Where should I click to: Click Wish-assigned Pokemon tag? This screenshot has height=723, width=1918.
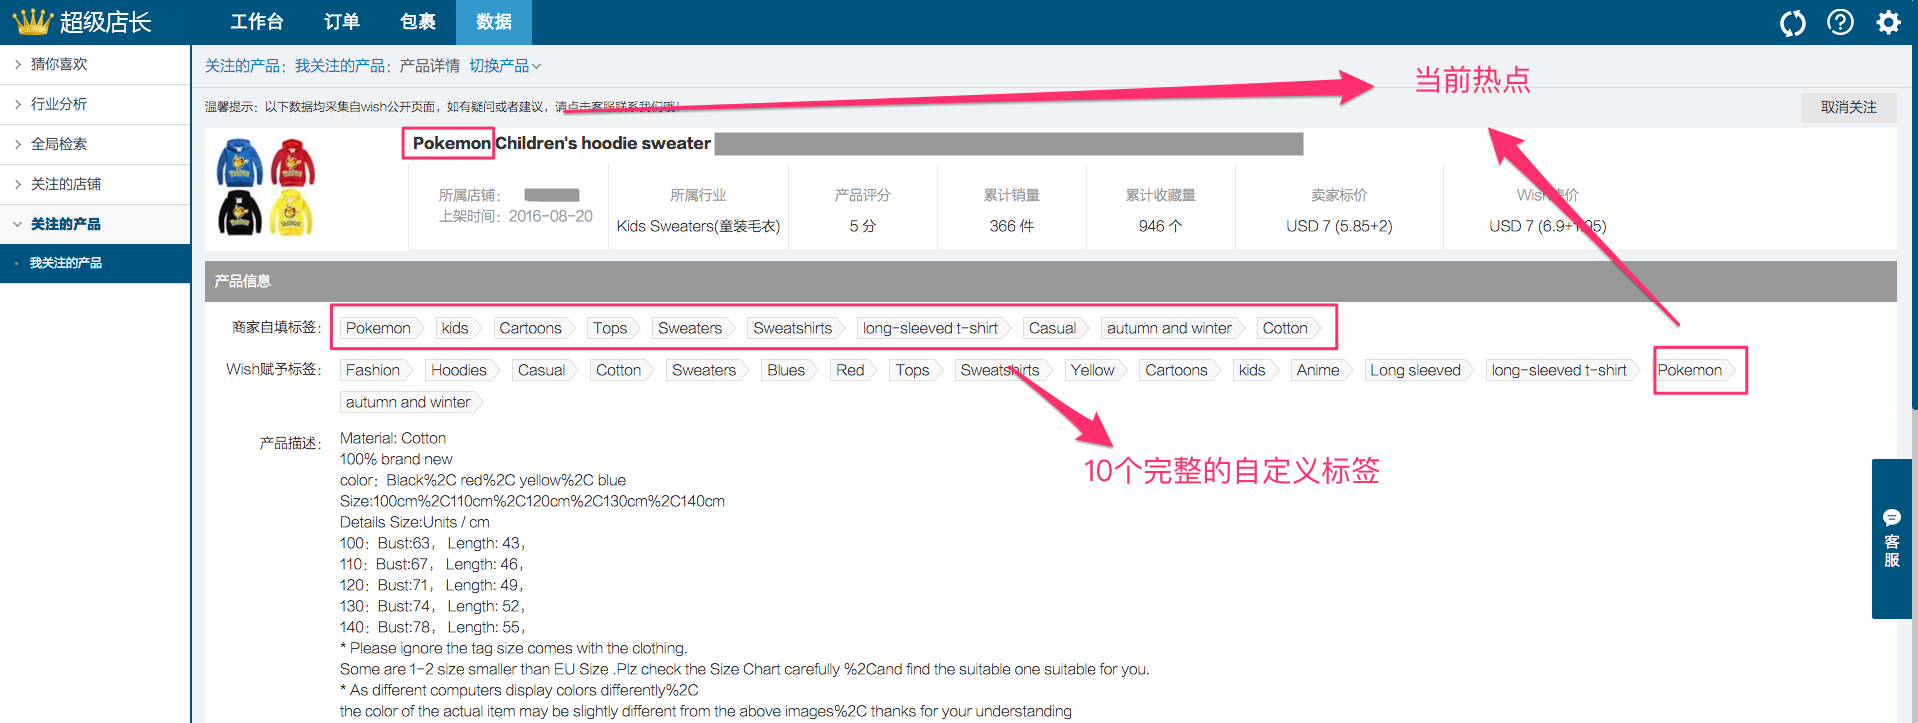[x=1692, y=370]
